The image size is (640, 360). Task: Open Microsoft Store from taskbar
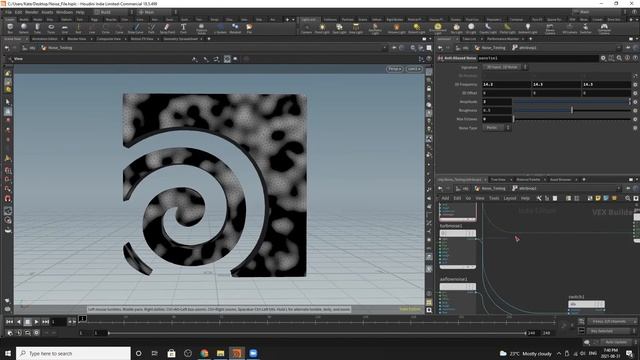[x=171, y=353]
